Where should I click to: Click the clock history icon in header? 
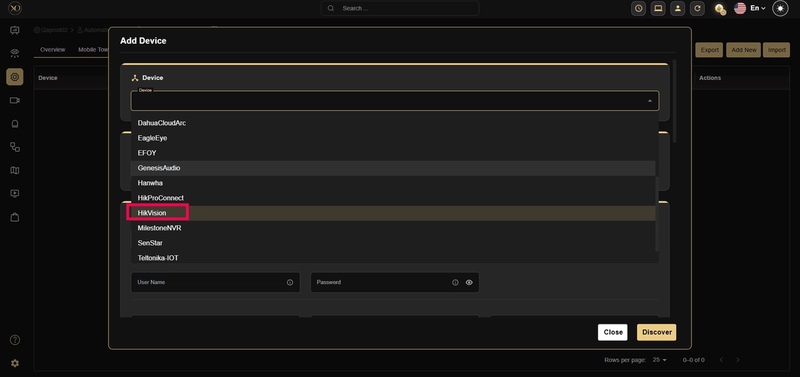point(638,8)
